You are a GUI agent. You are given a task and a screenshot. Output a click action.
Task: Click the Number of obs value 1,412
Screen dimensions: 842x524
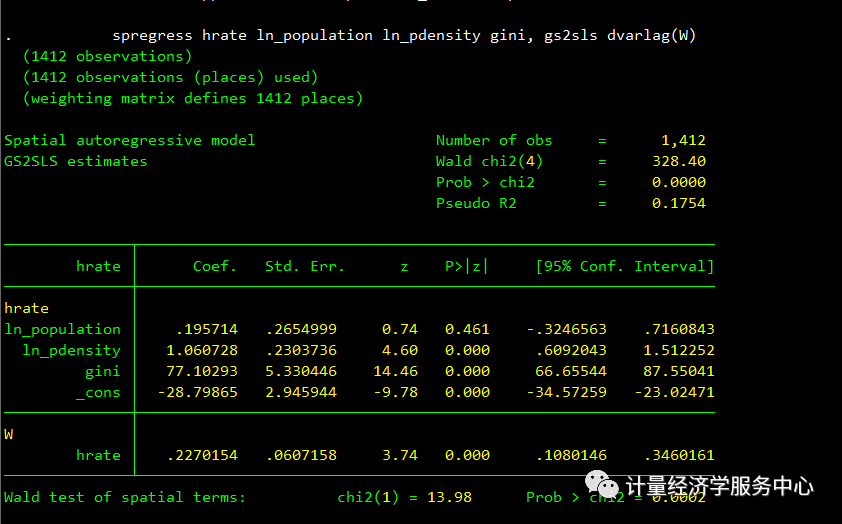point(683,141)
